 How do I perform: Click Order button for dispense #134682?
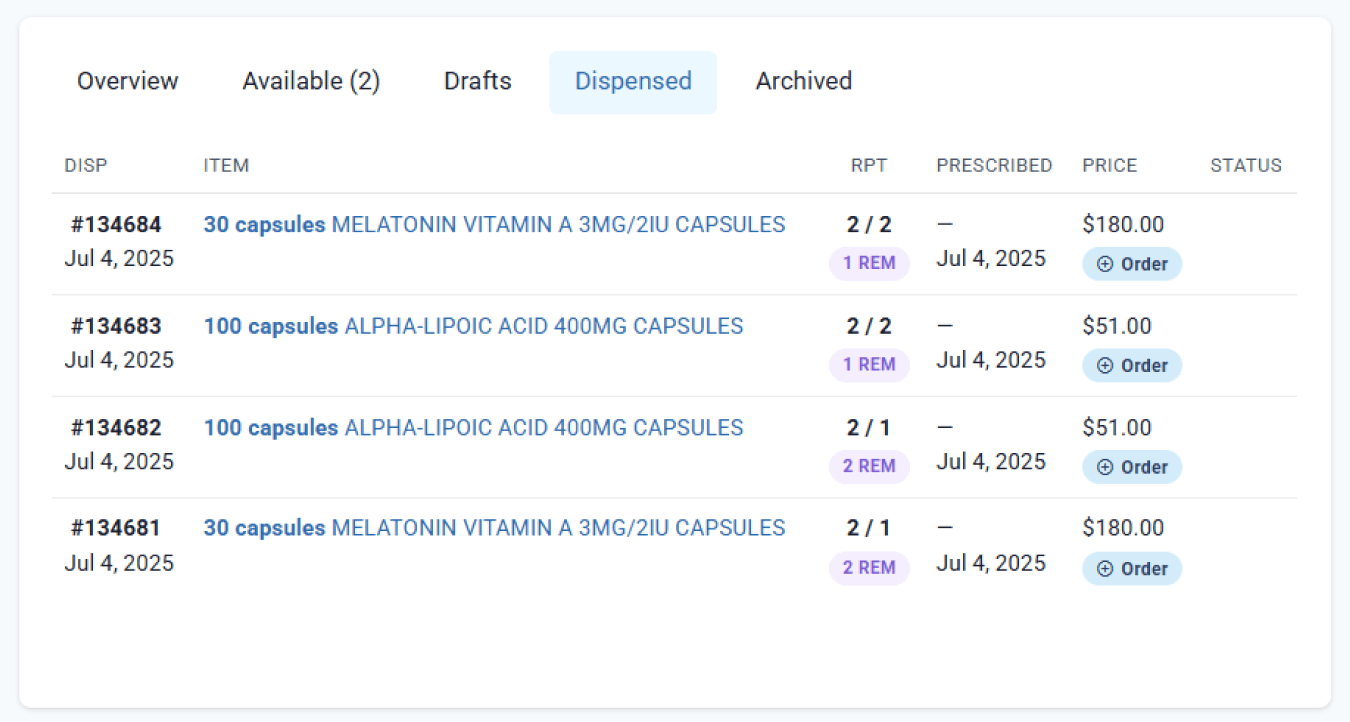[x=1132, y=467]
